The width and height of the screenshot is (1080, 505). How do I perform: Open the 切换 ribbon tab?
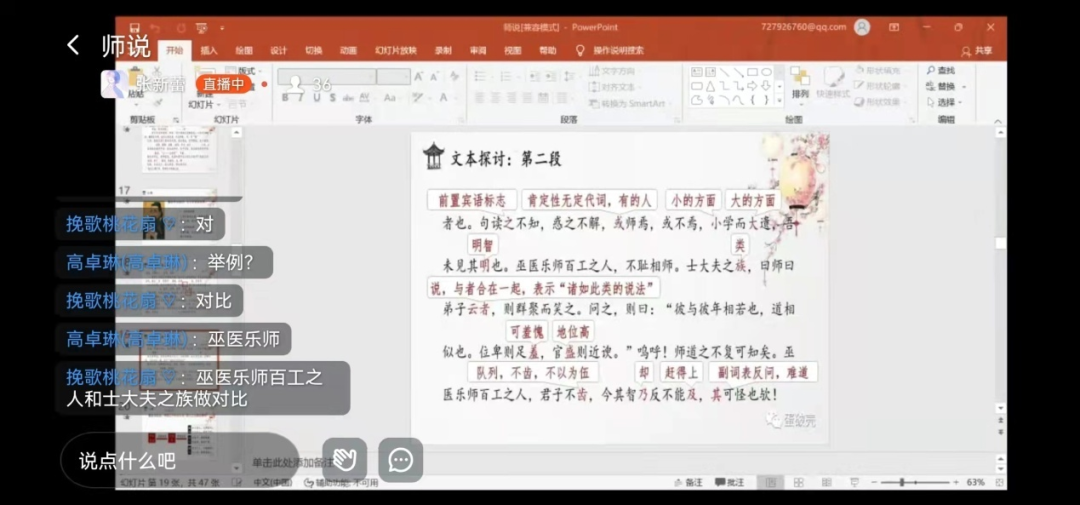313,50
